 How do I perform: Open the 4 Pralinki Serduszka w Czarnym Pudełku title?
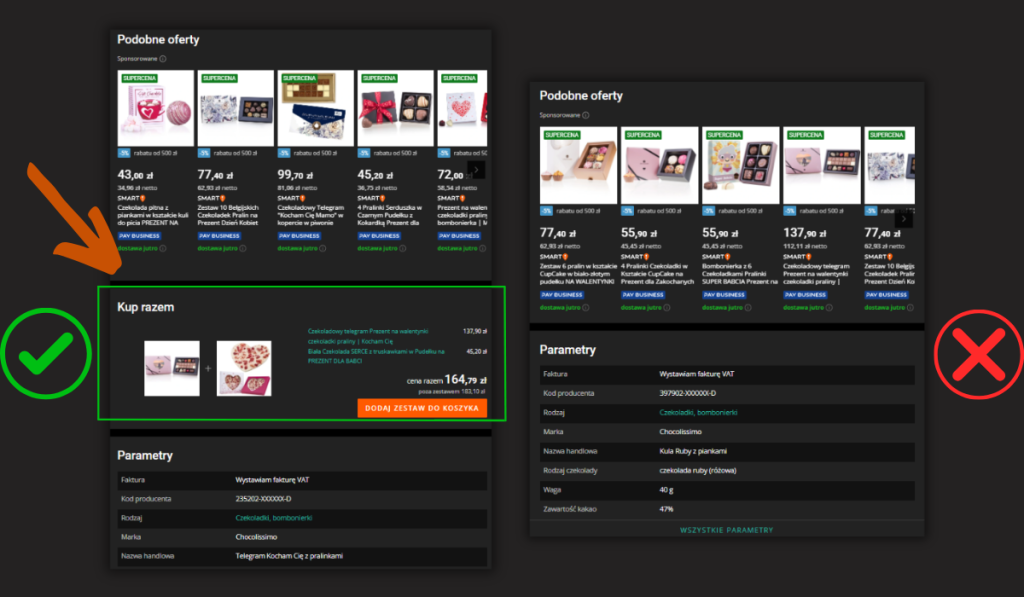pos(391,215)
